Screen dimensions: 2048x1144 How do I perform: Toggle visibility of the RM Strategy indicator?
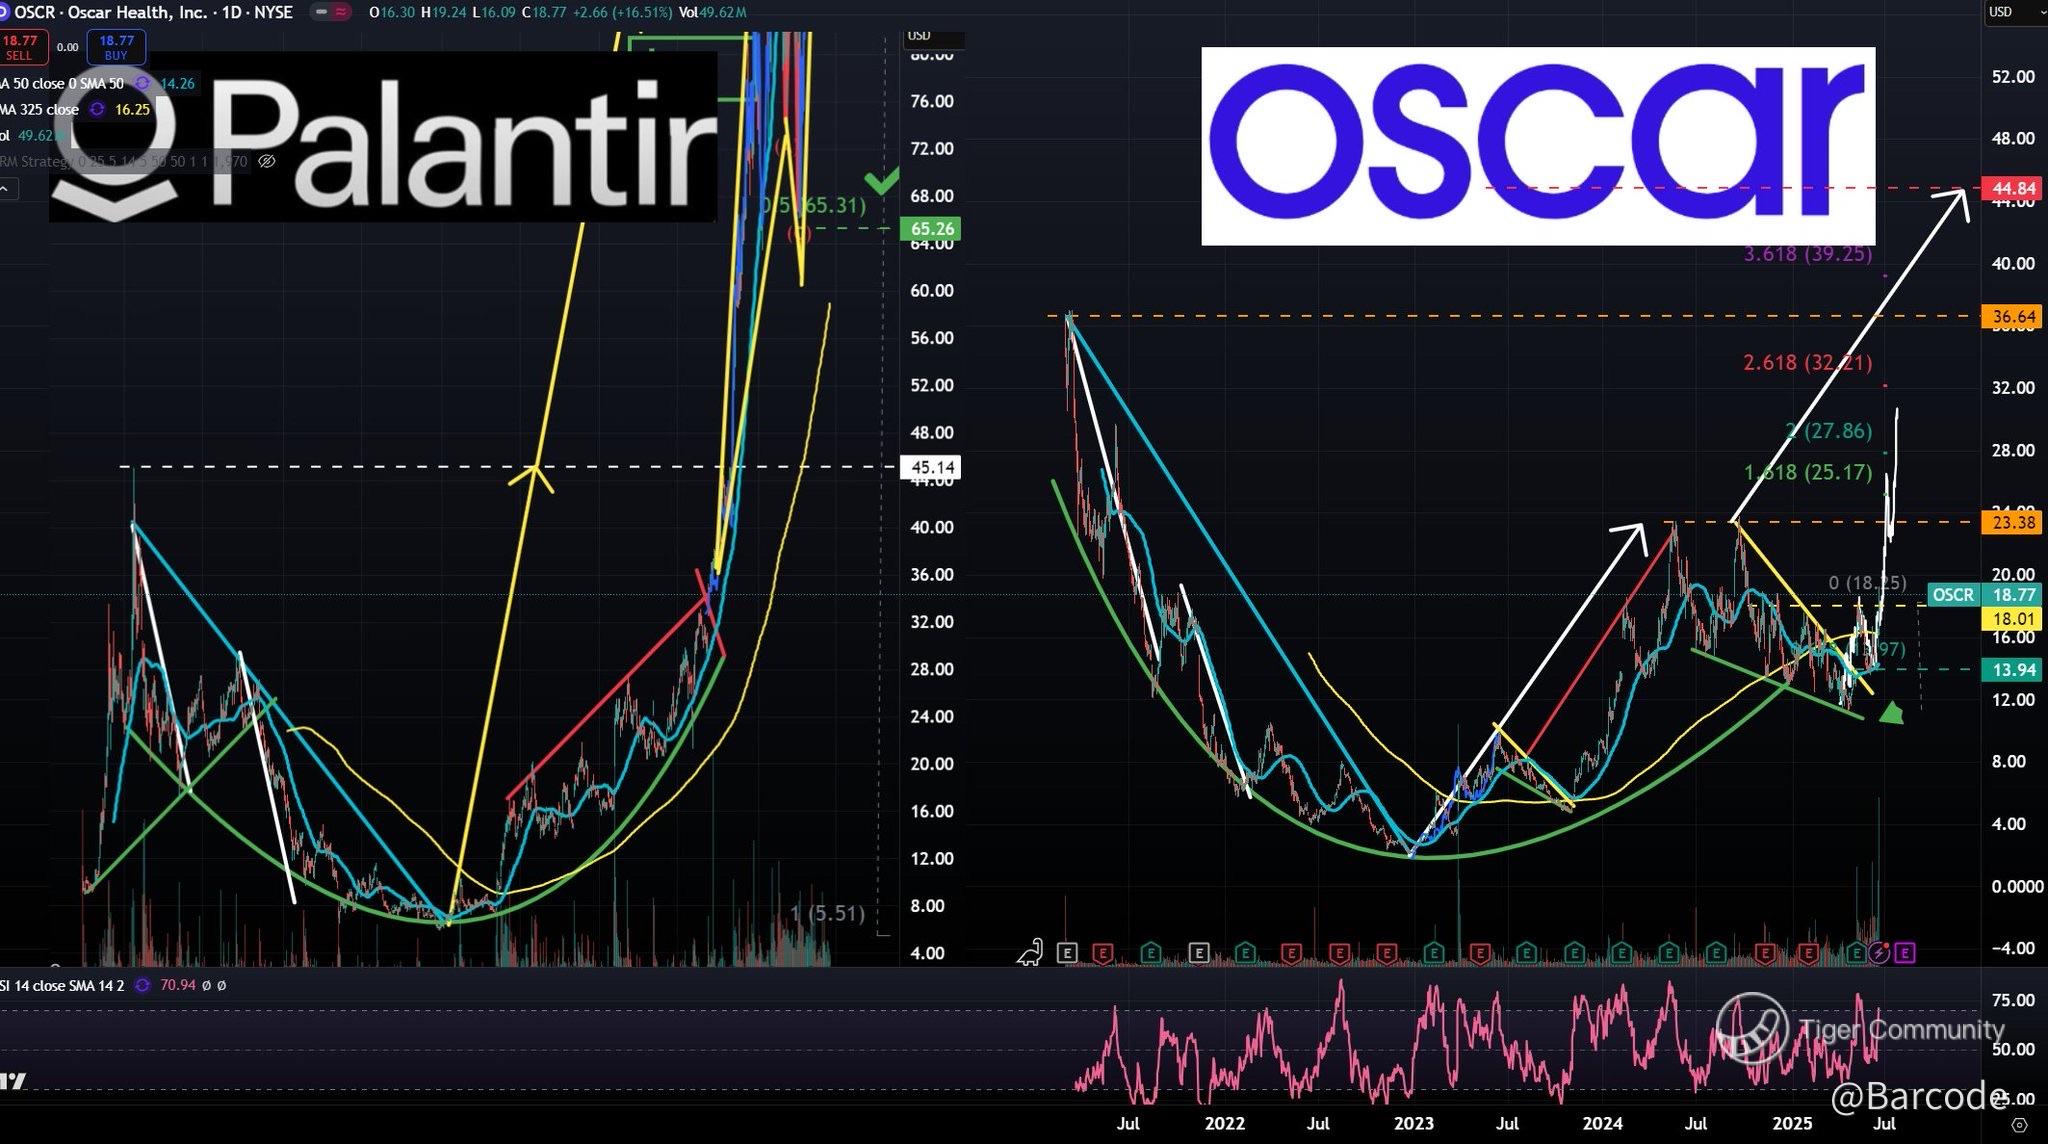pyautogui.click(x=266, y=161)
